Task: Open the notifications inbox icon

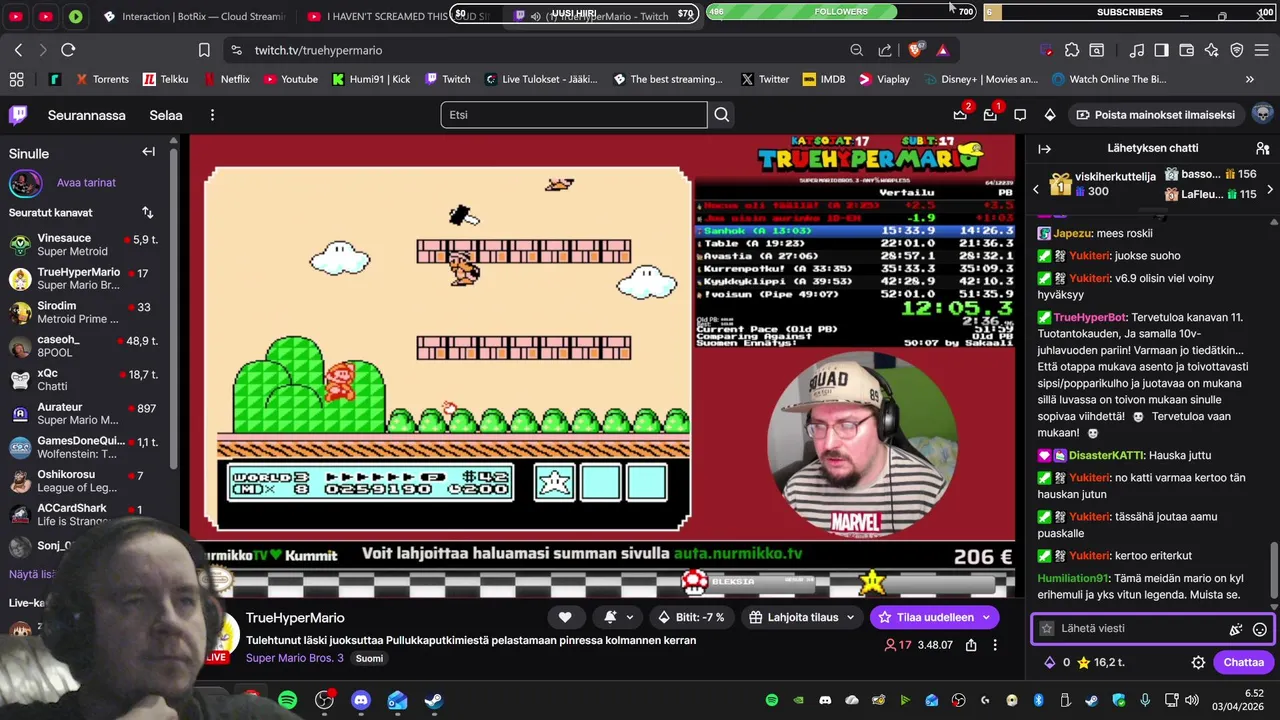Action: (990, 115)
